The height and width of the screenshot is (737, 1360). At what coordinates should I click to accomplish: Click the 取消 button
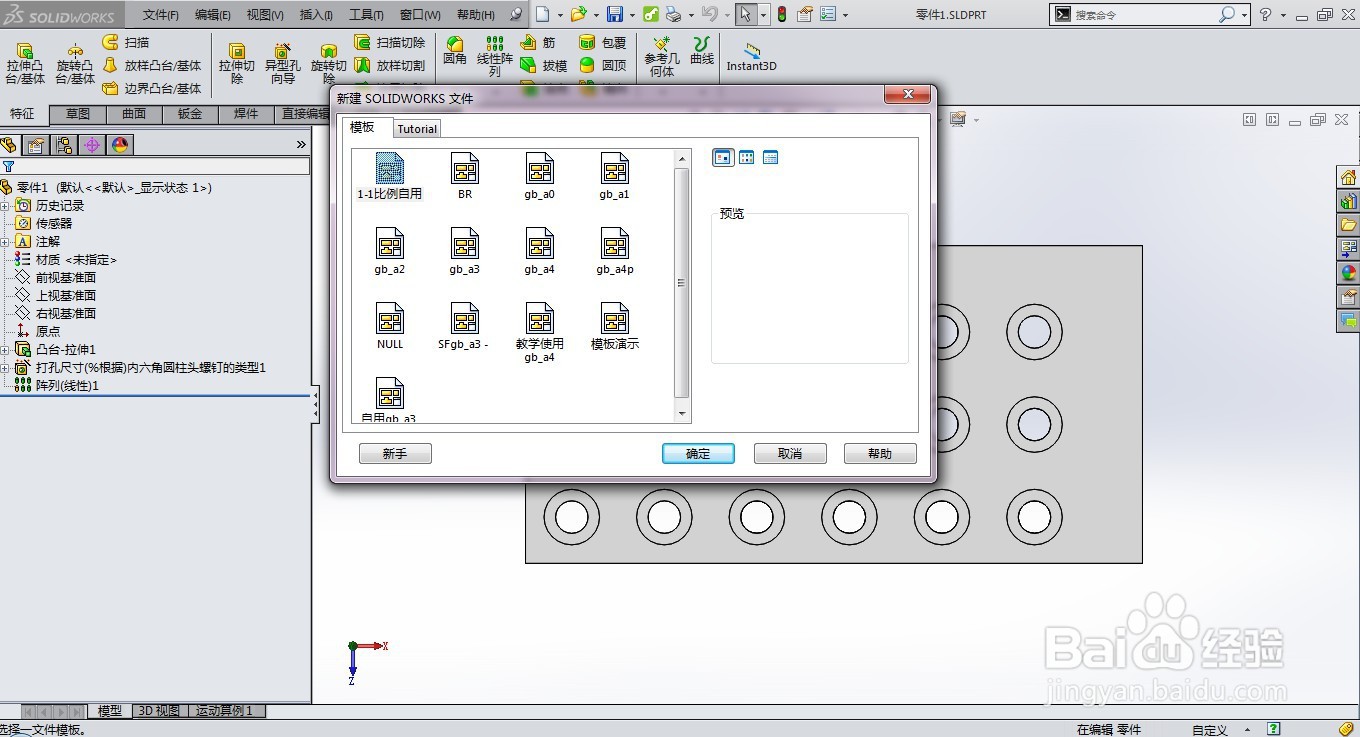pos(790,454)
